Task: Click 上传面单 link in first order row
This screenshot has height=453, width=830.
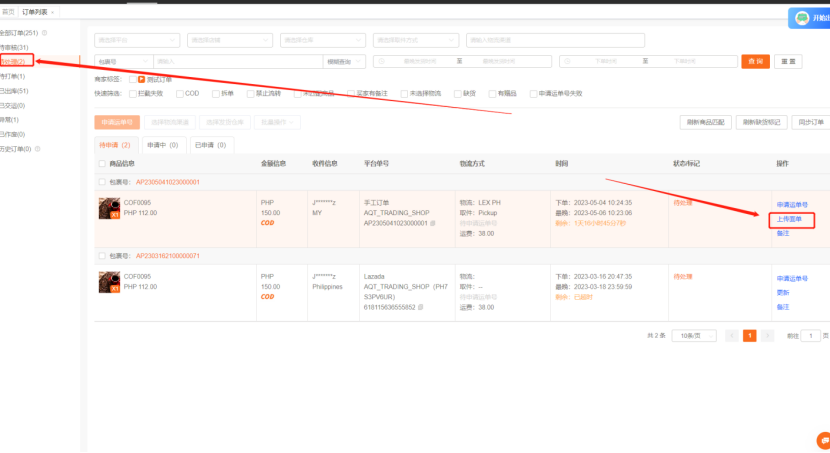Action: pyautogui.click(x=789, y=219)
